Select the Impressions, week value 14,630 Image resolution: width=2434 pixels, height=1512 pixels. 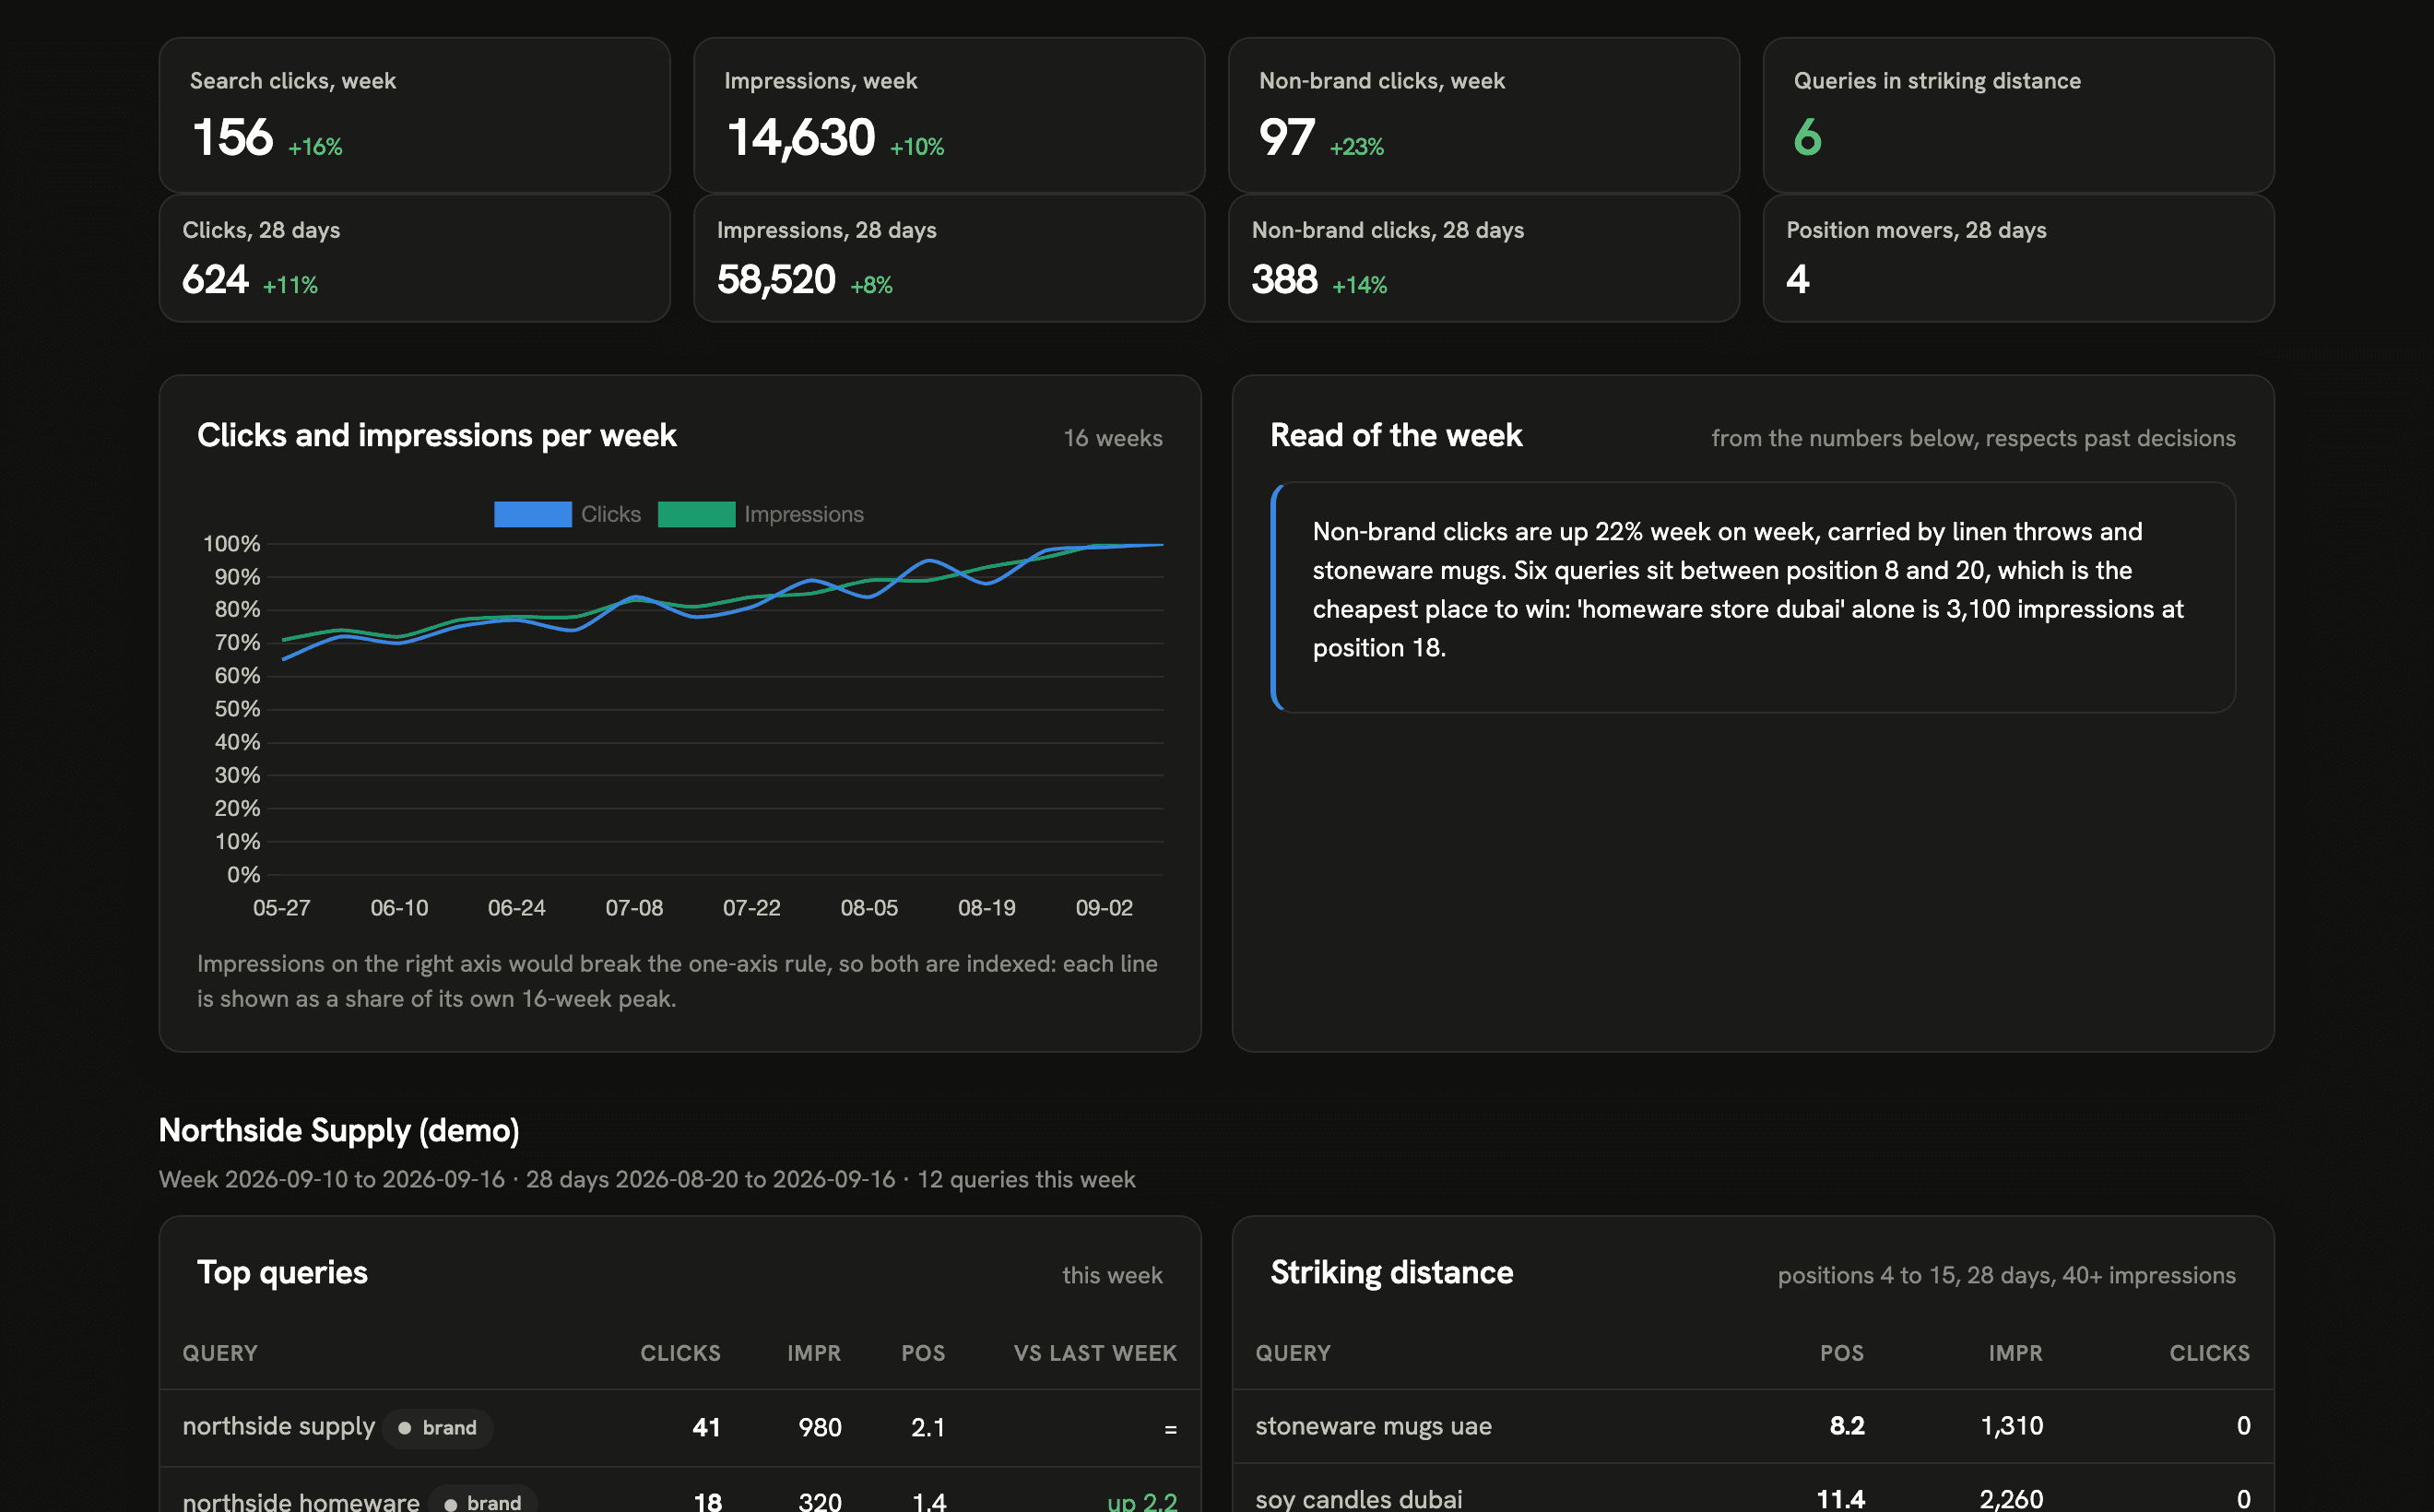pos(801,137)
